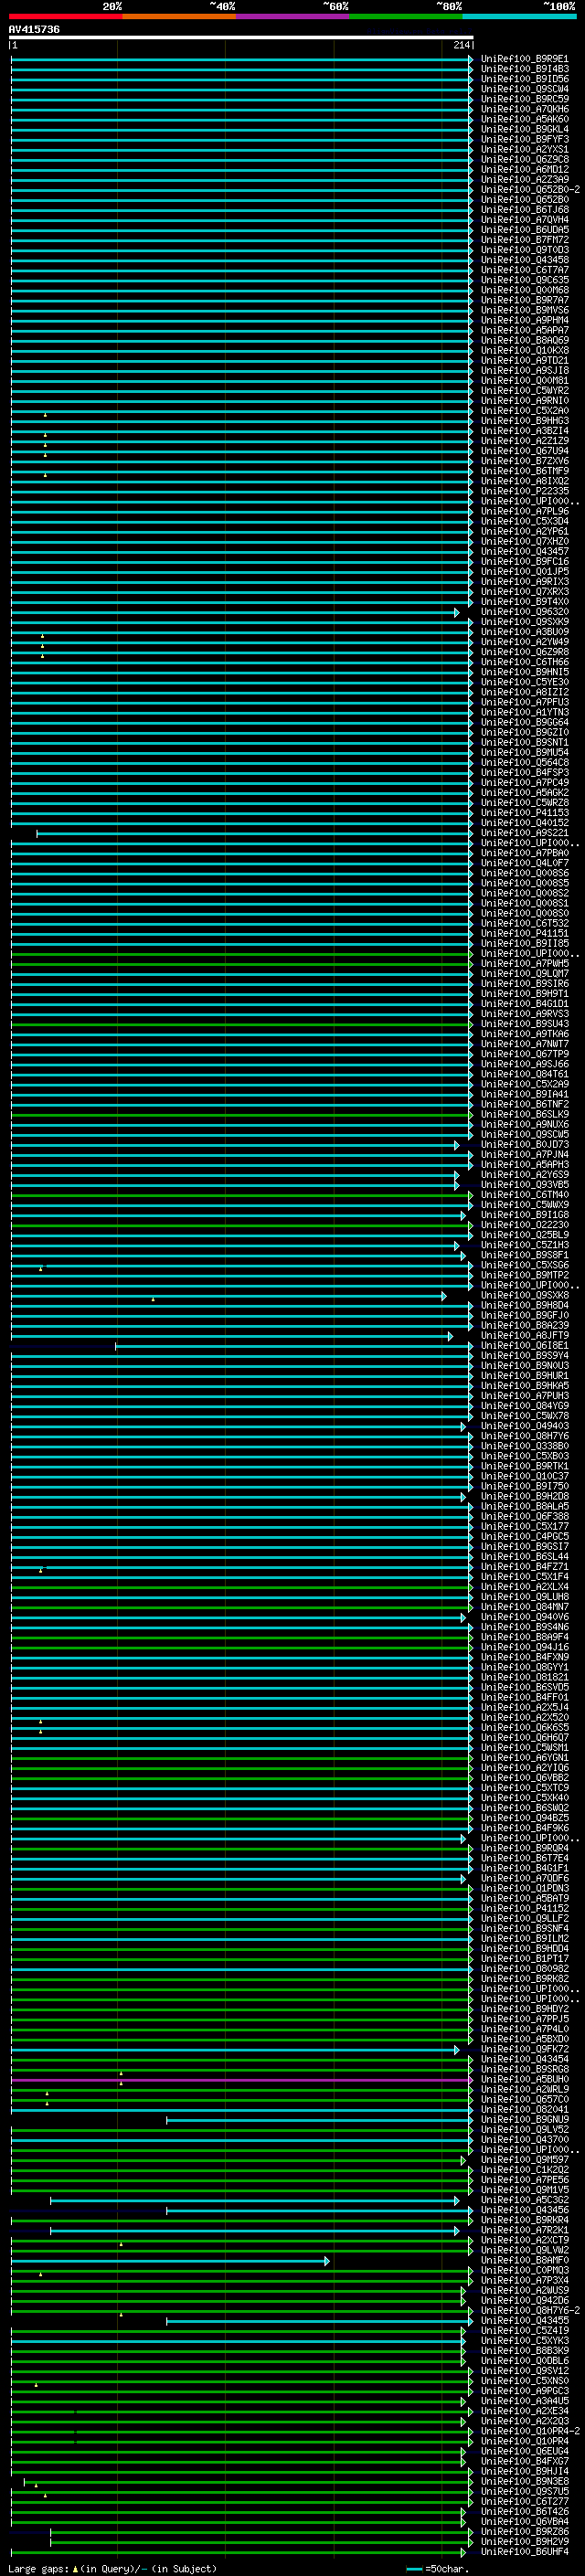The height and width of the screenshot is (2576, 585).
Task: Select the purple ~60% identity legend segment
Action: tap(293, 16)
